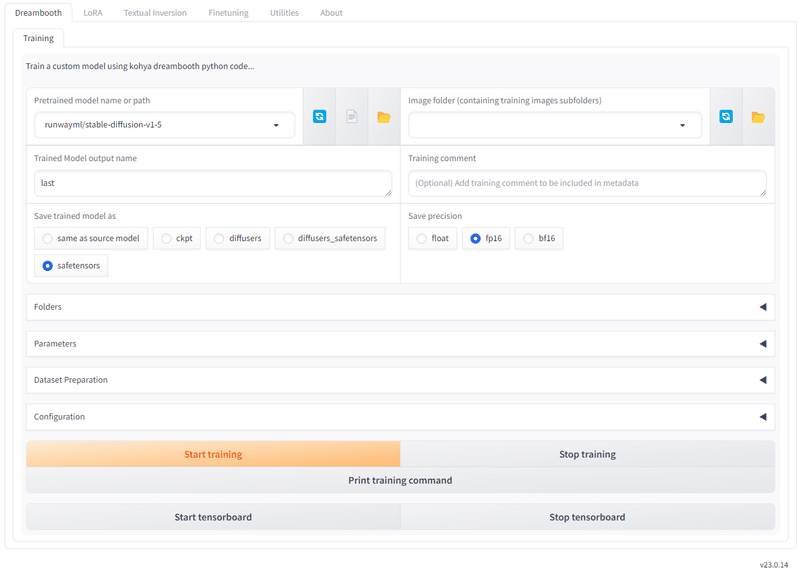Open the About tab
This screenshot has height=573, width=800.
(x=331, y=13)
